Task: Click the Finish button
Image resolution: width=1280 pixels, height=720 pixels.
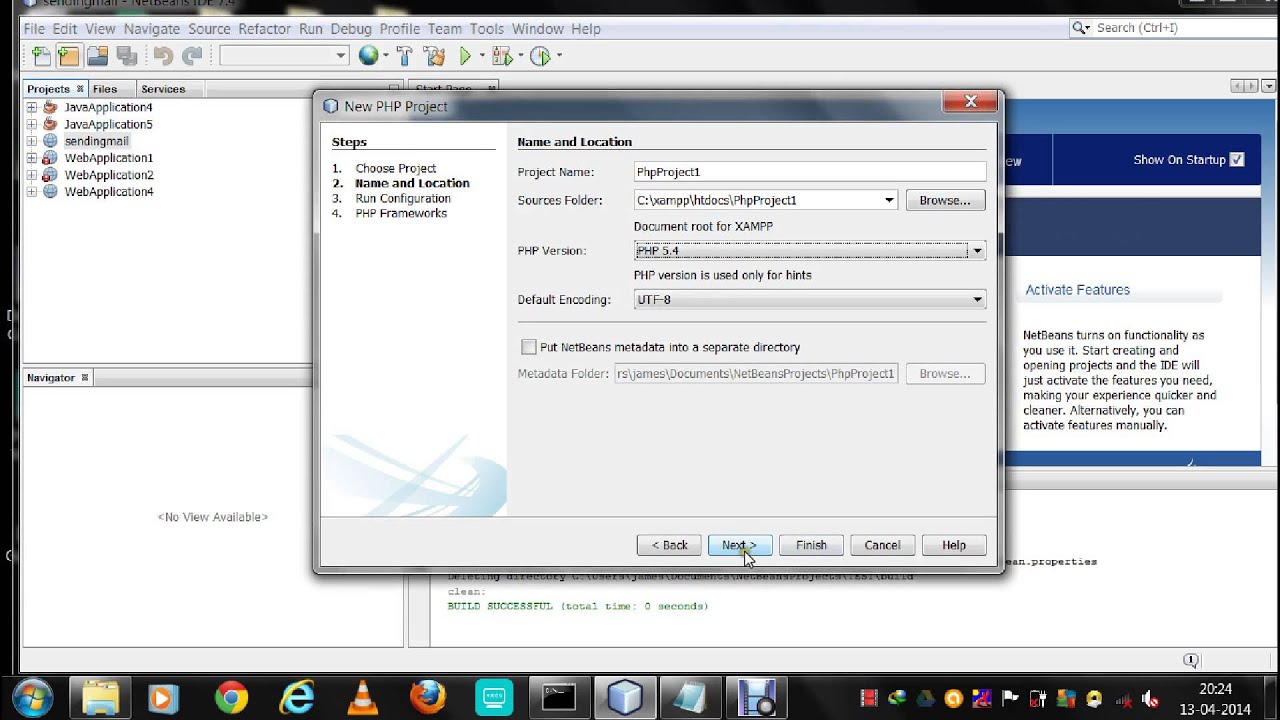Action: [811, 545]
